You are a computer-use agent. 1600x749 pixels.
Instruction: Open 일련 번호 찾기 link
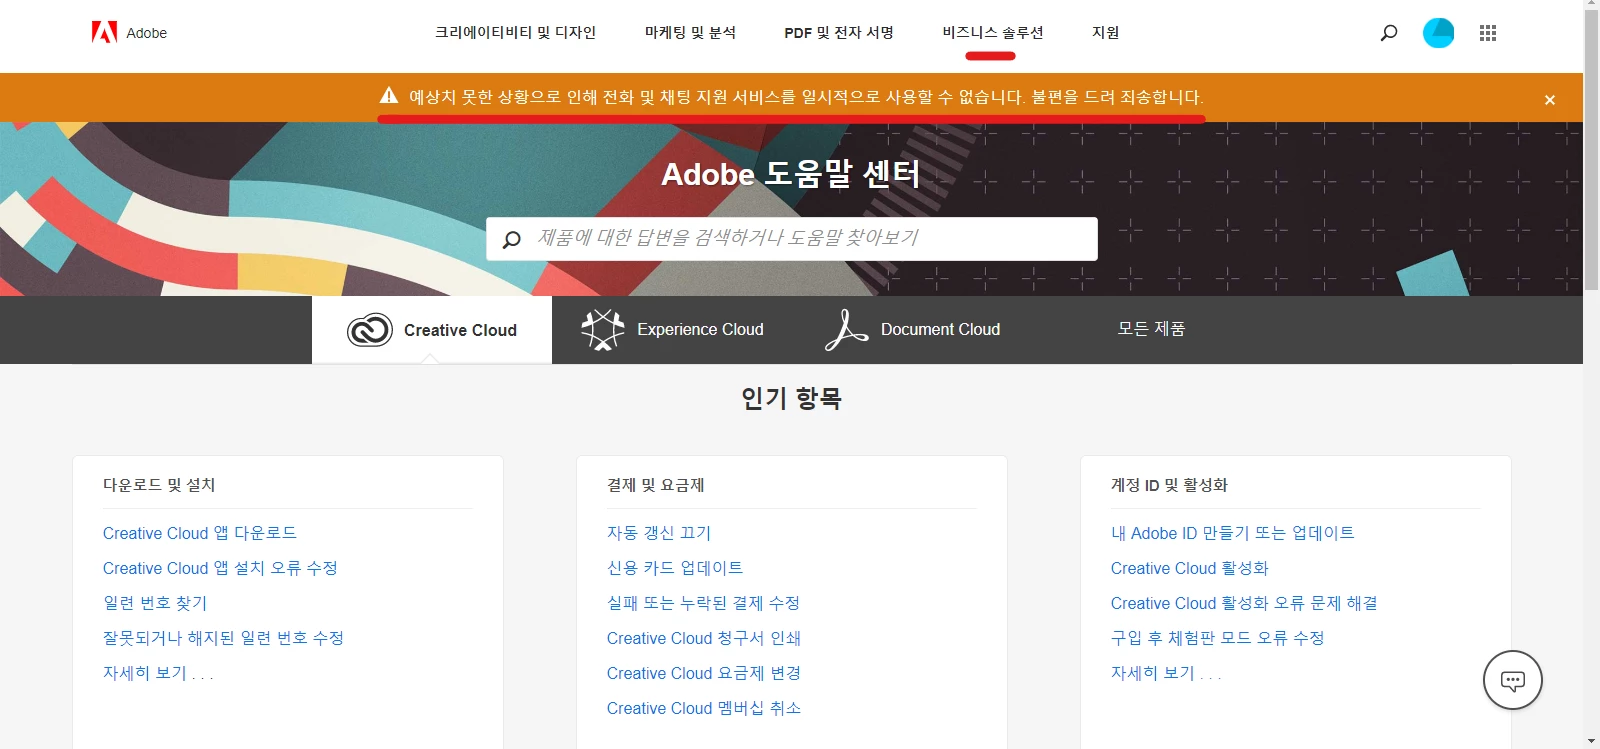click(x=155, y=603)
